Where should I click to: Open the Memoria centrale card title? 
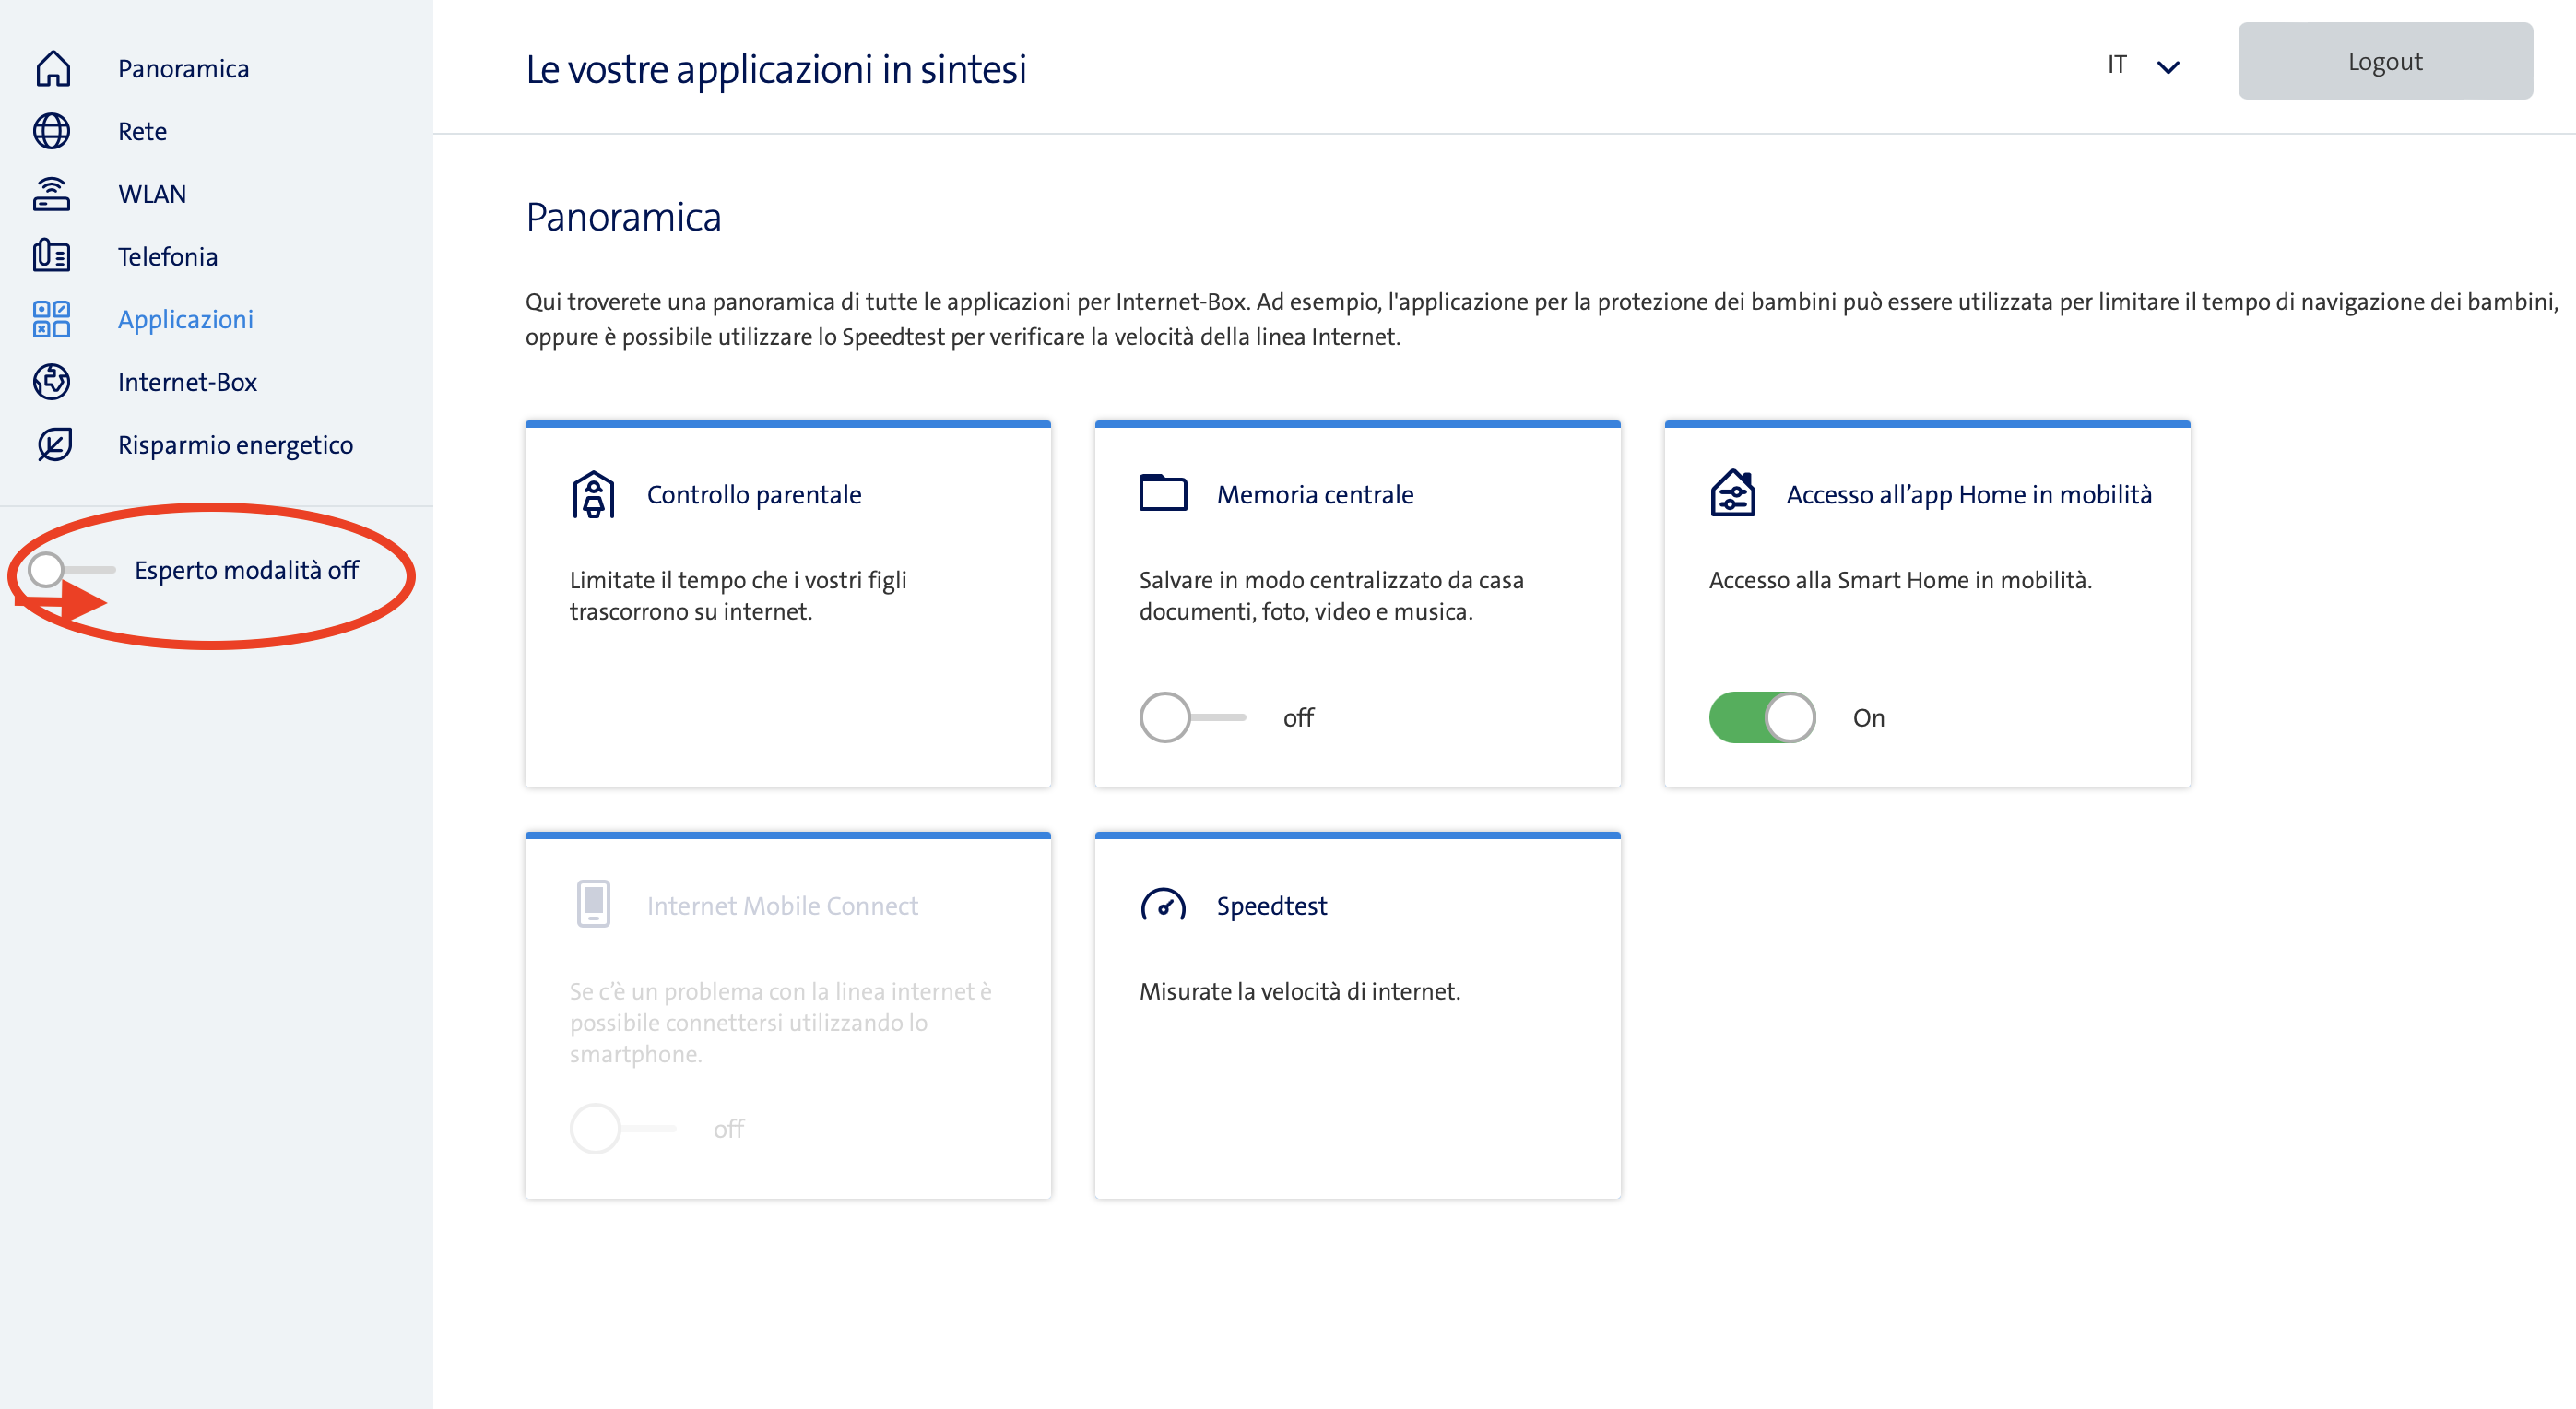[1314, 495]
